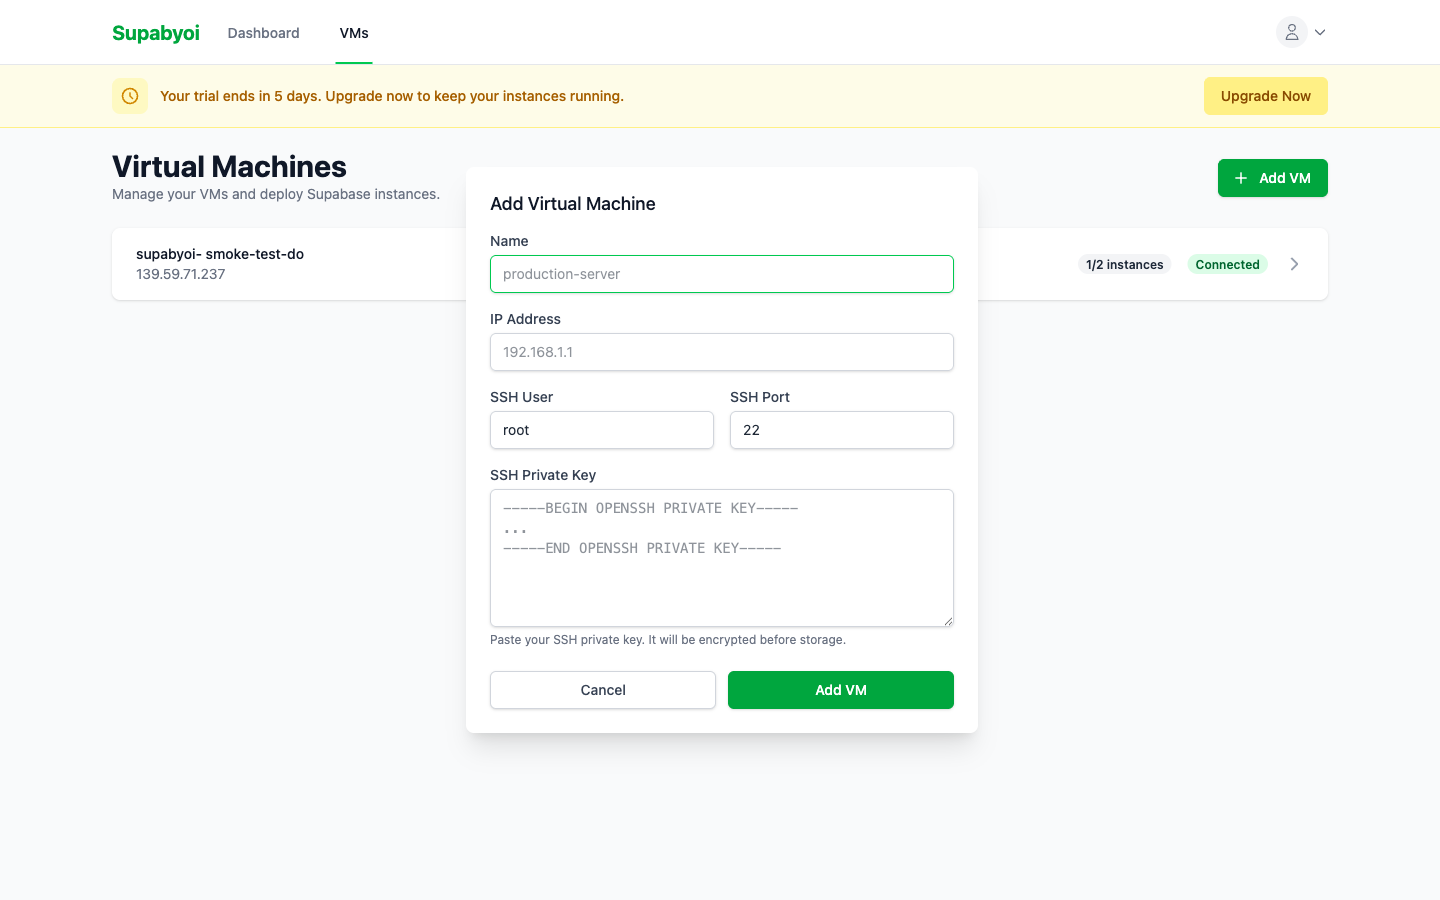
Task: Select the SSH User field showing root
Action: pos(601,429)
